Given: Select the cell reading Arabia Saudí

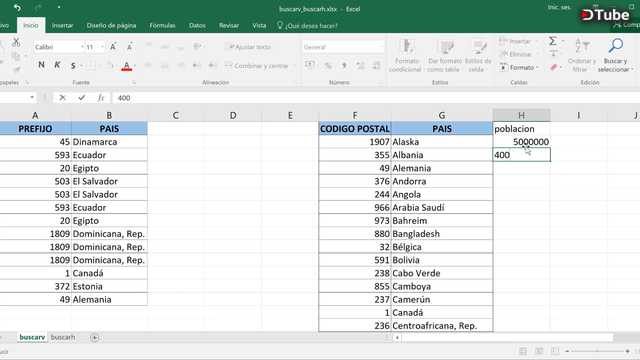Looking at the screenshot, I should click(442, 207).
